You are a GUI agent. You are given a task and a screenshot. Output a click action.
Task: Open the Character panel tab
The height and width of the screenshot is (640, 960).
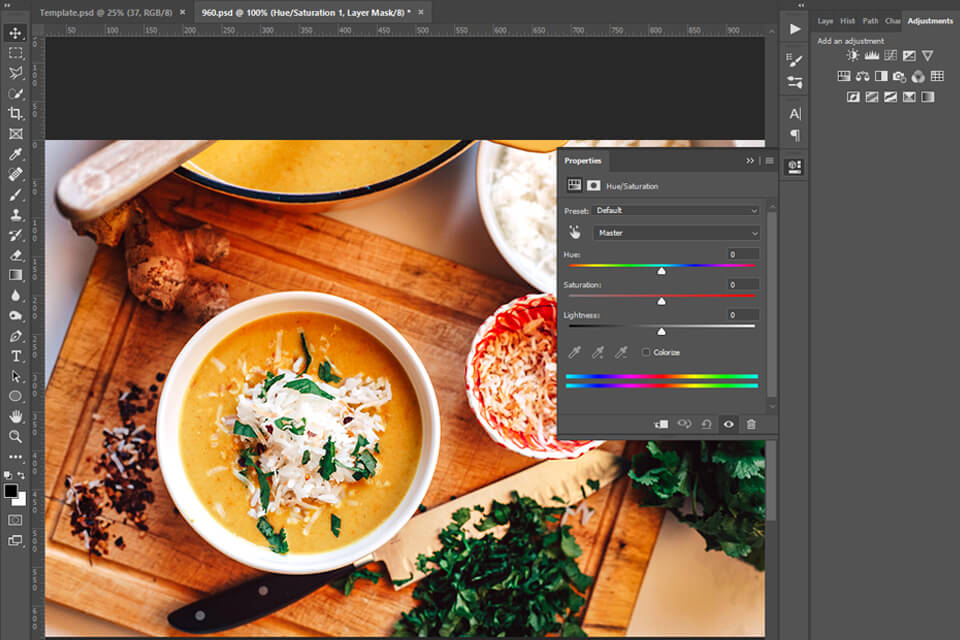(x=892, y=21)
